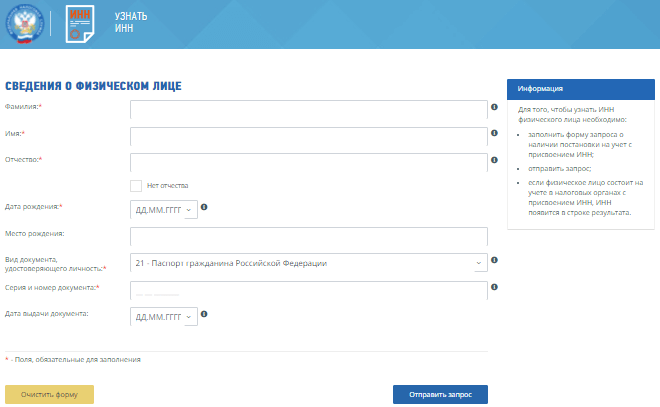
Task: Click info icon beside Дата выдачи документа
Action: 204,316
